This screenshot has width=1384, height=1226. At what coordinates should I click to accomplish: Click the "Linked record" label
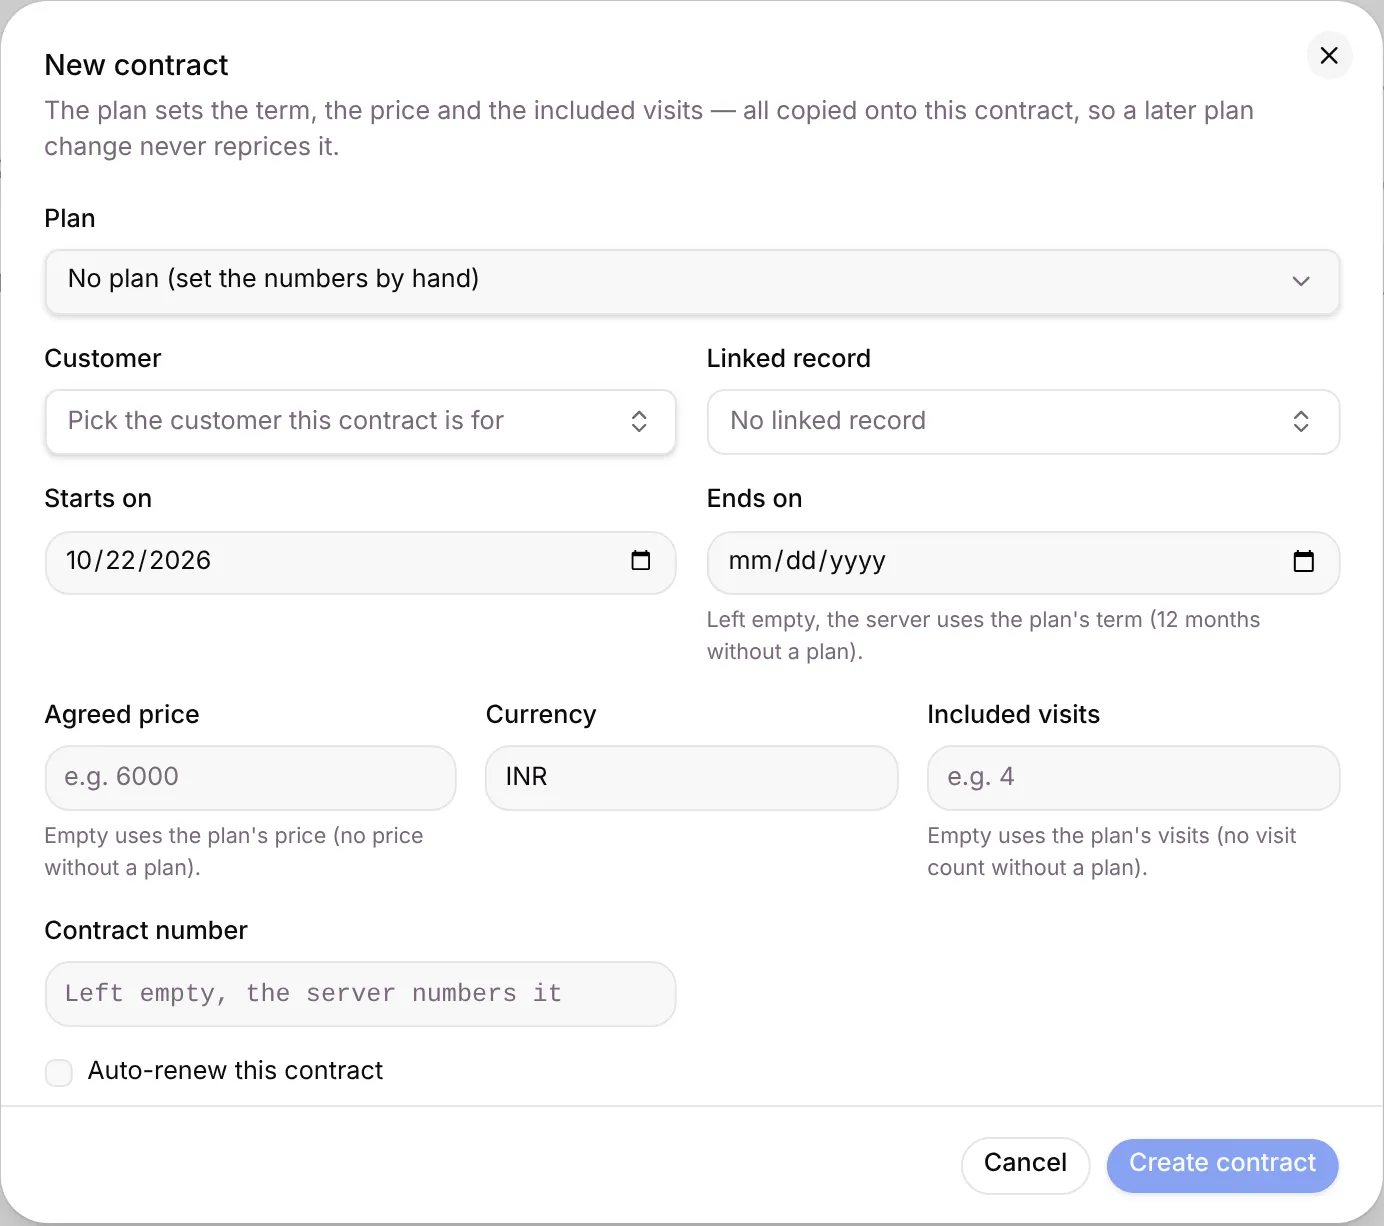[788, 359]
